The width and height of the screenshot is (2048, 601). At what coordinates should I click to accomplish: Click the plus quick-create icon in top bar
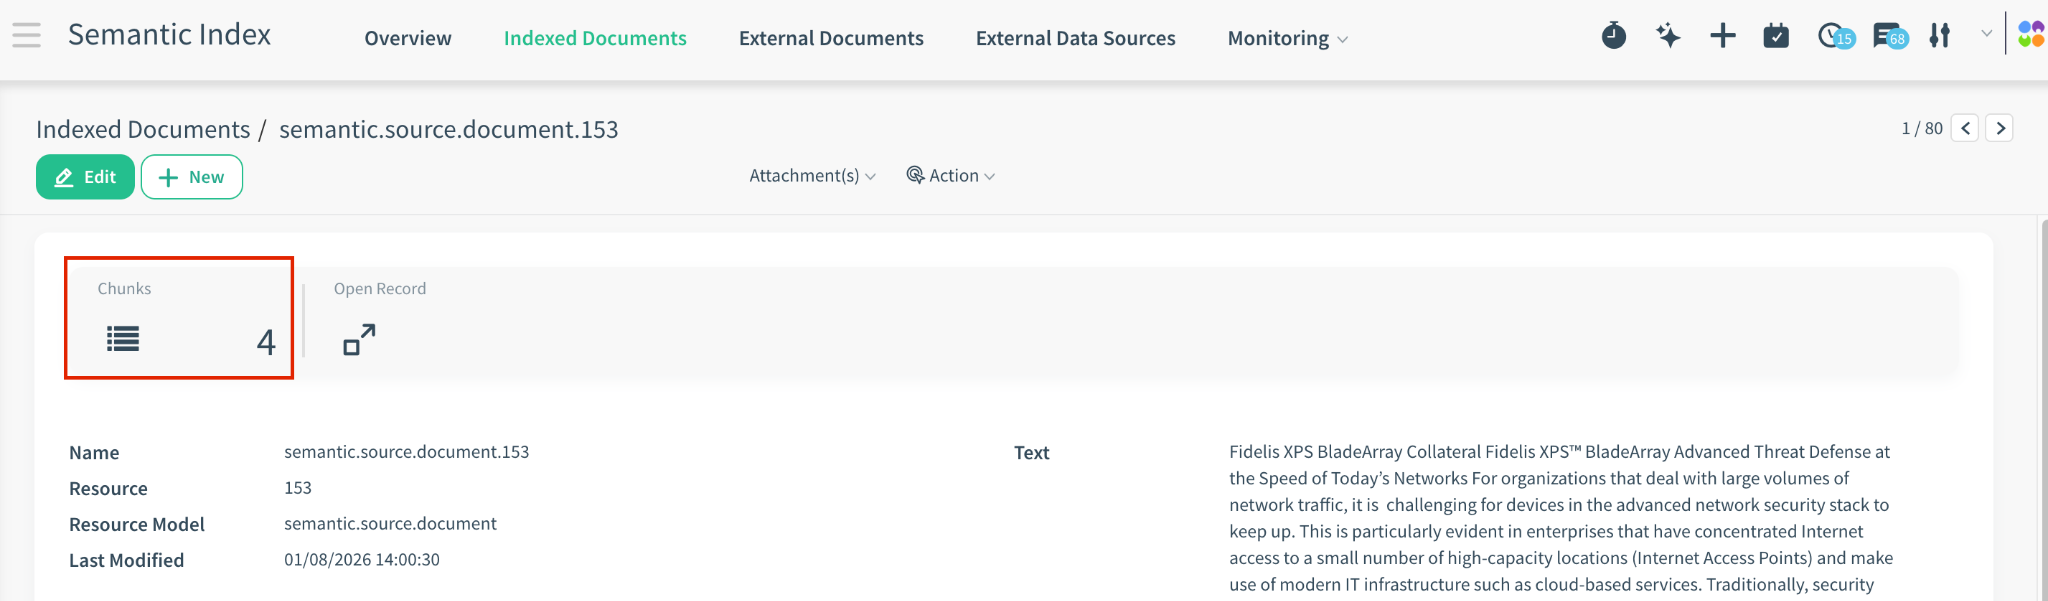1722,36
